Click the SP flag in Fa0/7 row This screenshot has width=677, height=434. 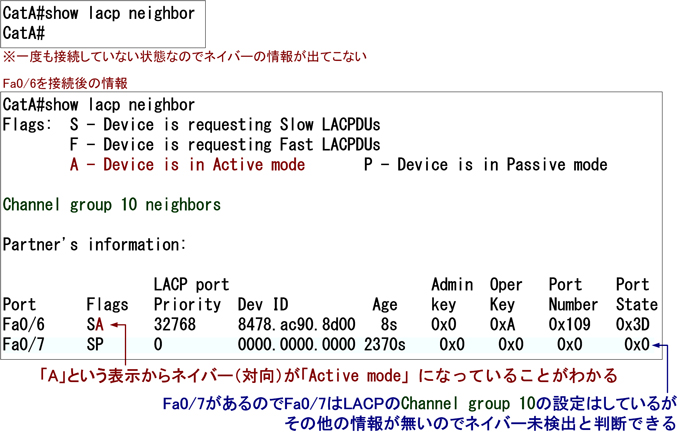(95, 345)
